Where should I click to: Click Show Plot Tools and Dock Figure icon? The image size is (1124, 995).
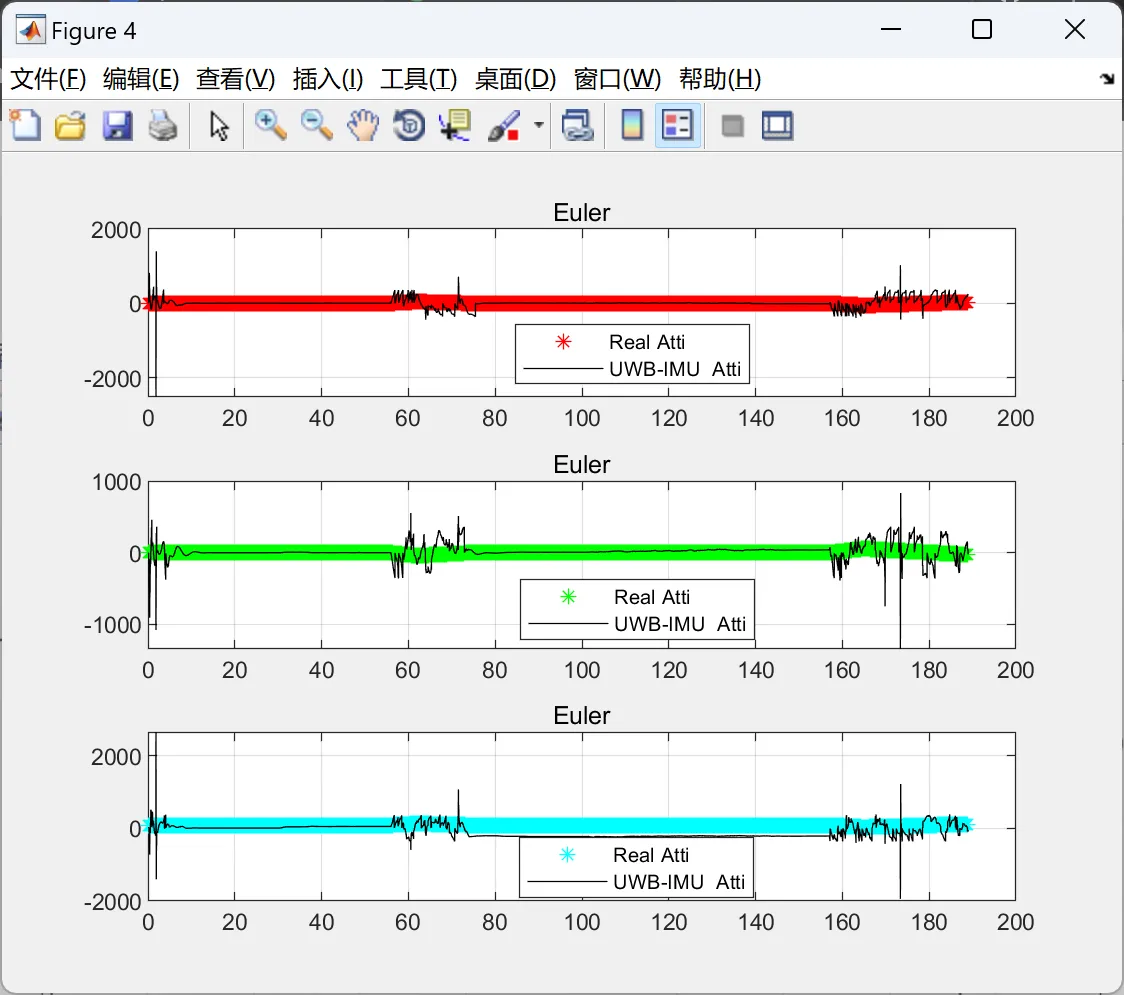(777, 125)
